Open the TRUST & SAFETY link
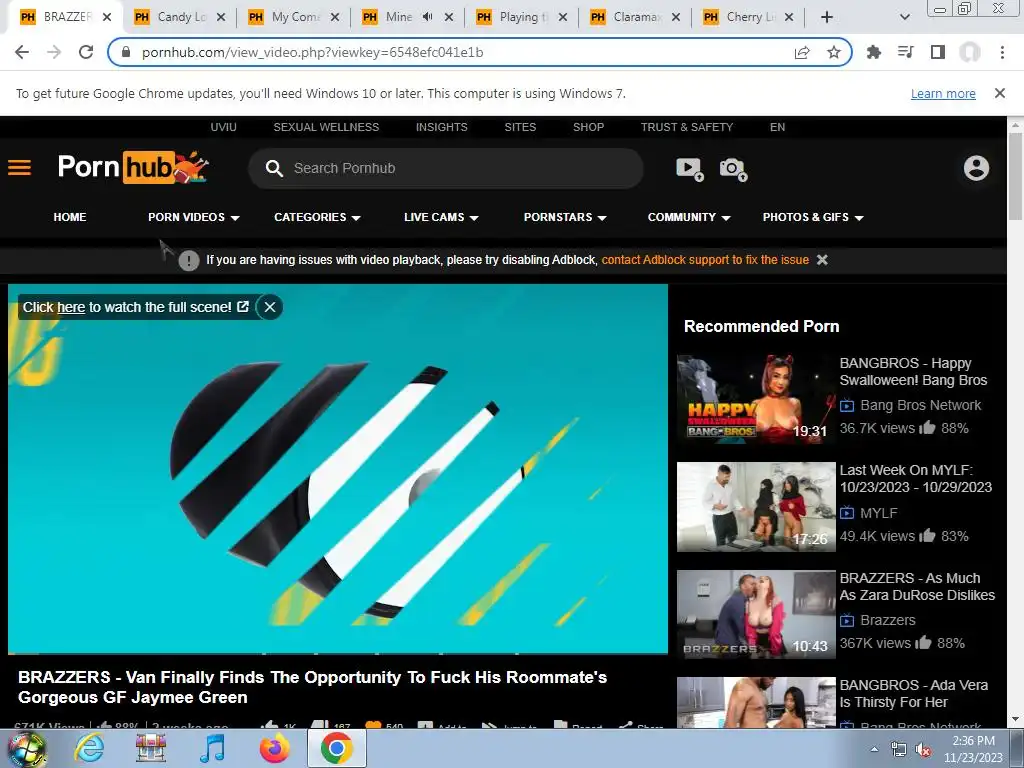The width and height of the screenshot is (1024, 768). (686, 127)
